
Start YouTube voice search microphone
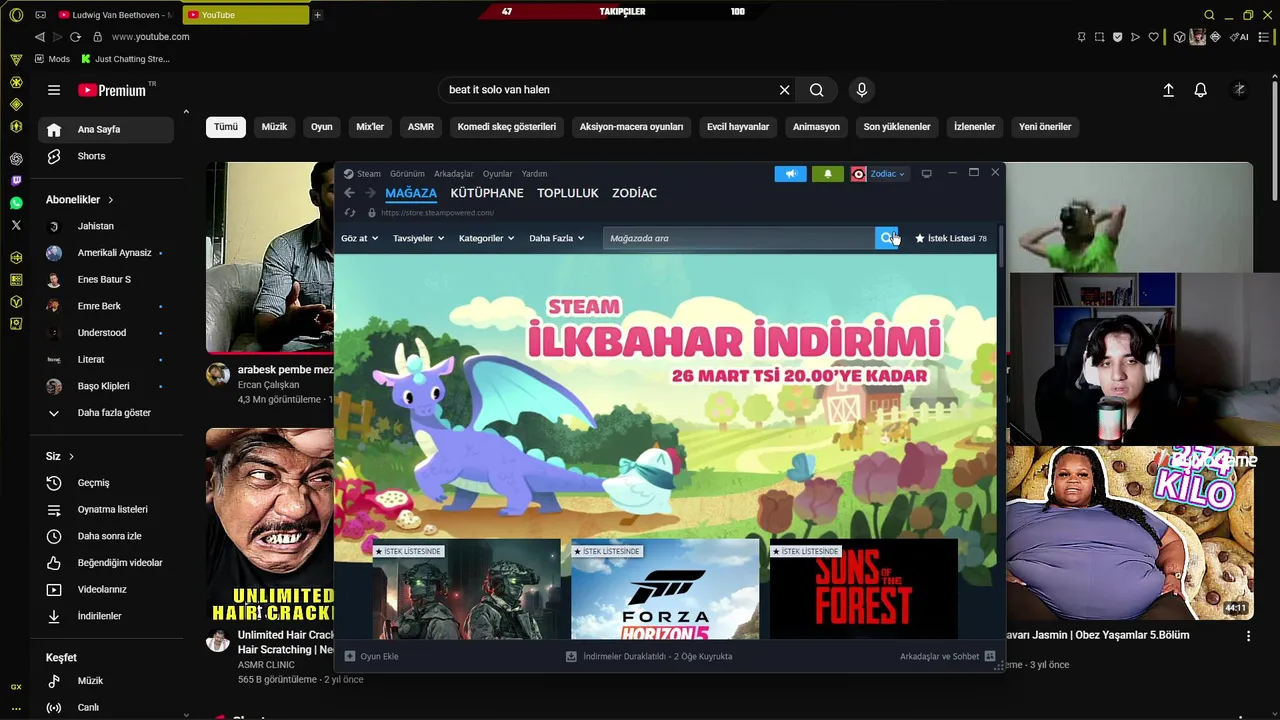coord(862,90)
